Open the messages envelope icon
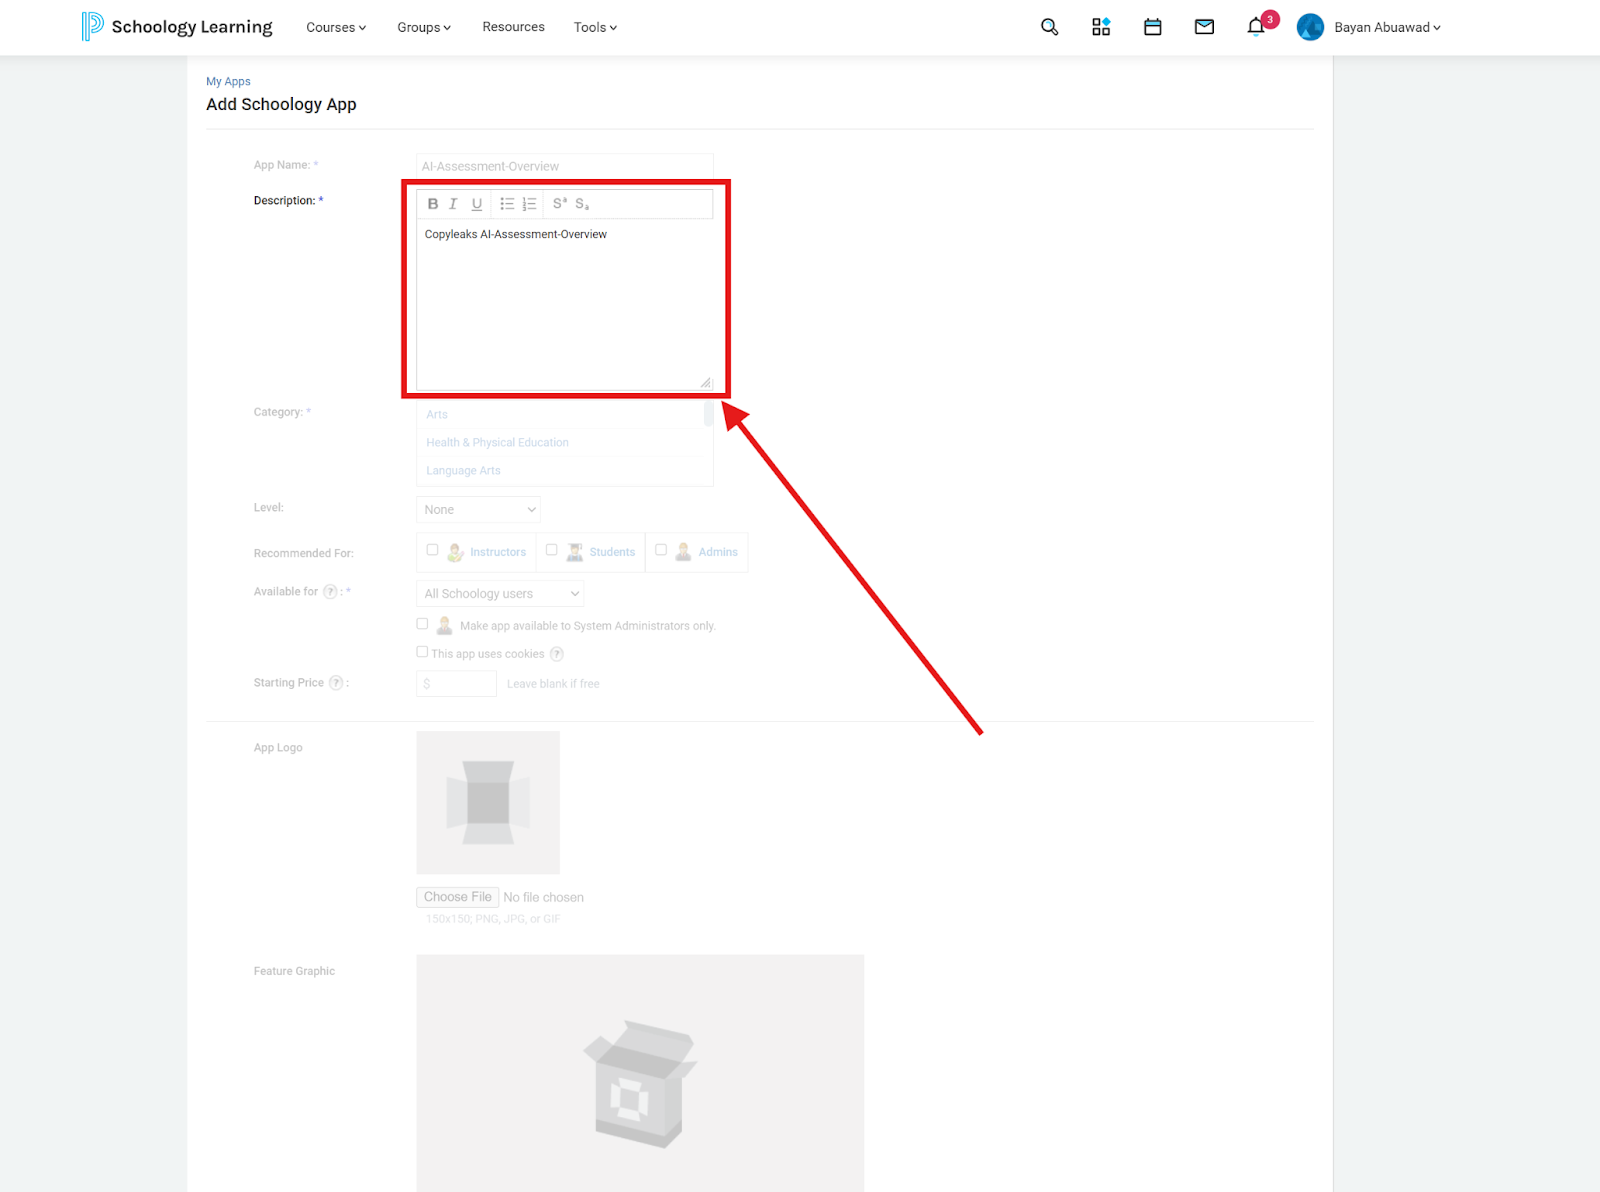This screenshot has width=1600, height=1192. click(x=1204, y=27)
